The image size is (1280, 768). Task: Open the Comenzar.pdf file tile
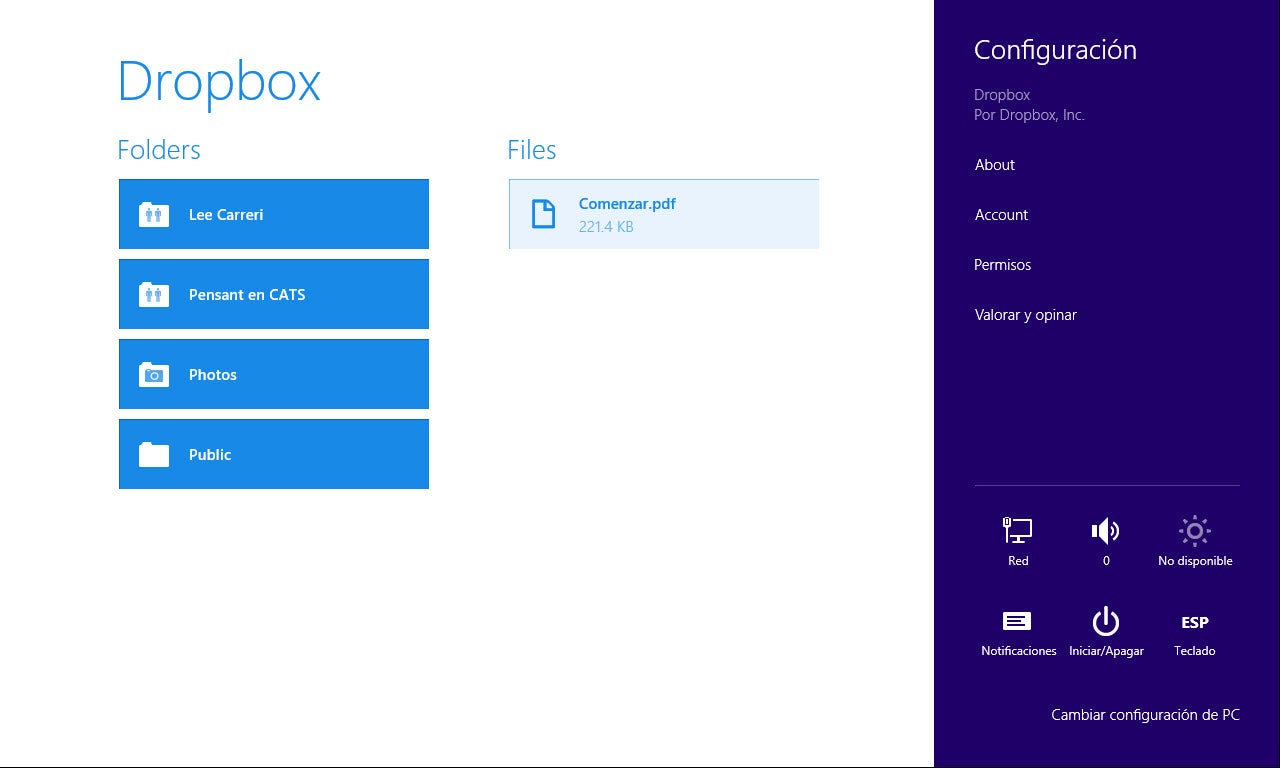664,214
